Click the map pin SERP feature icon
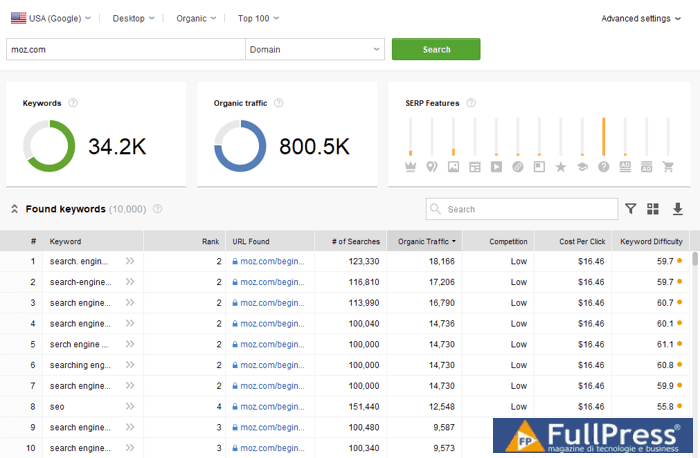700x458 pixels. [x=432, y=166]
